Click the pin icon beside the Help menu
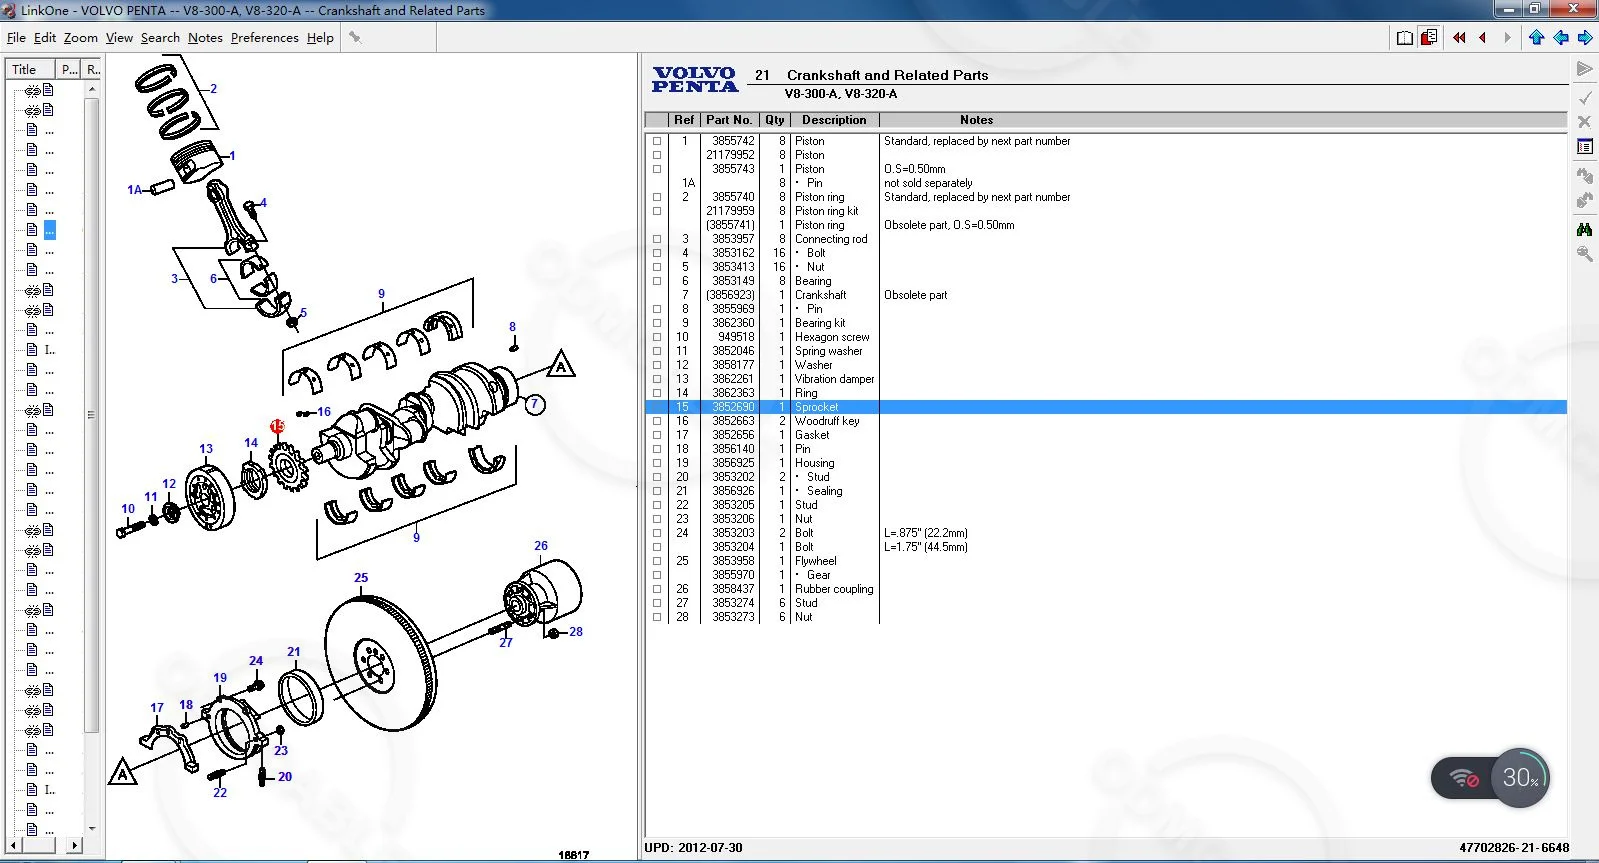 [354, 38]
